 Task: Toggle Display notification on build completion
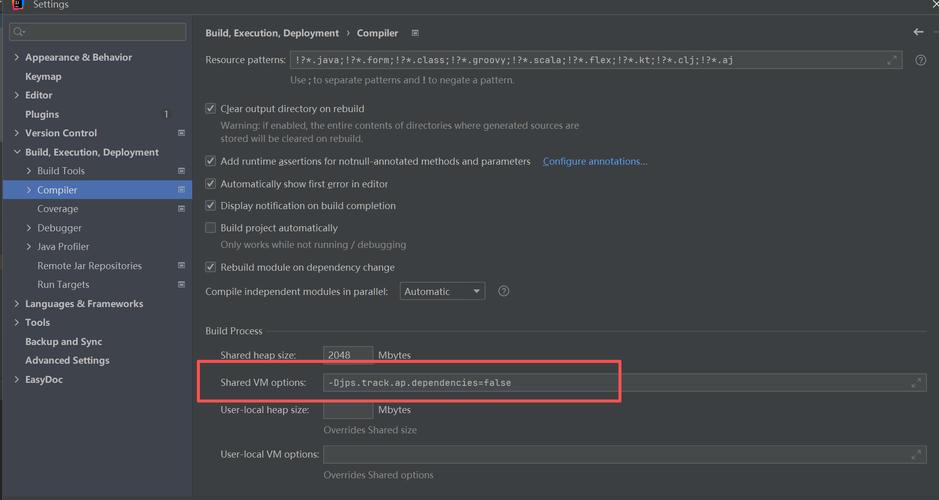[210, 205]
